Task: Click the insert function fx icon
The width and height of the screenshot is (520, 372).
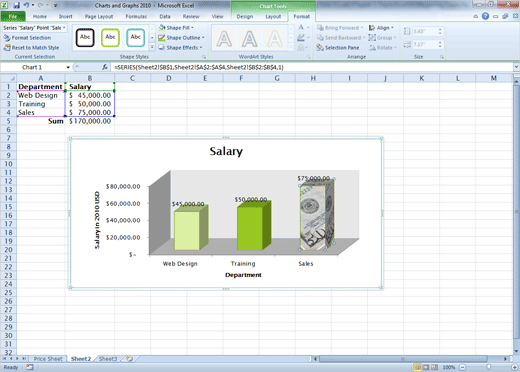Action: [x=105, y=67]
